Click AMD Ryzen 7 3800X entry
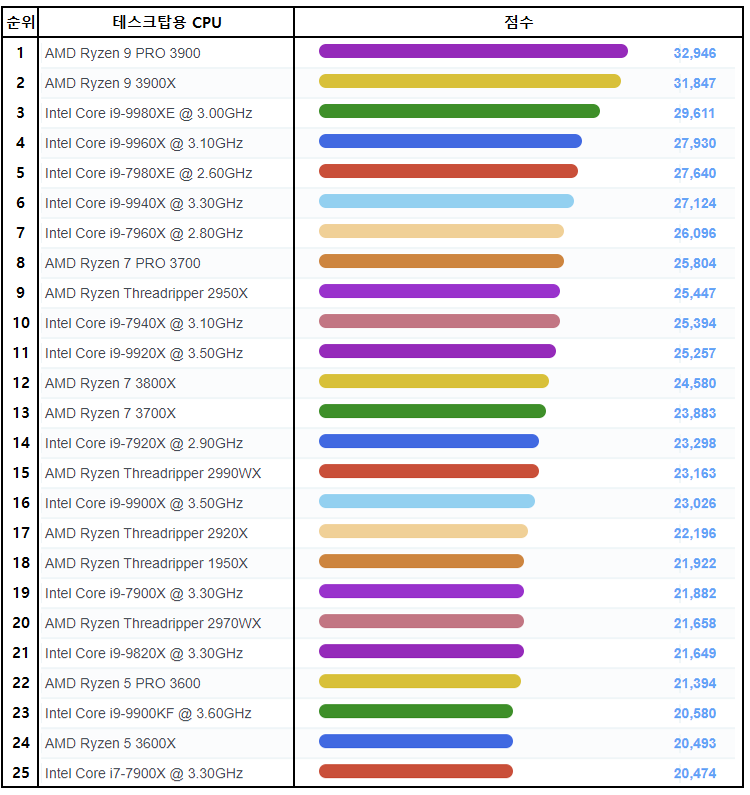Screen dimensions: 750x795 (110, 383)
